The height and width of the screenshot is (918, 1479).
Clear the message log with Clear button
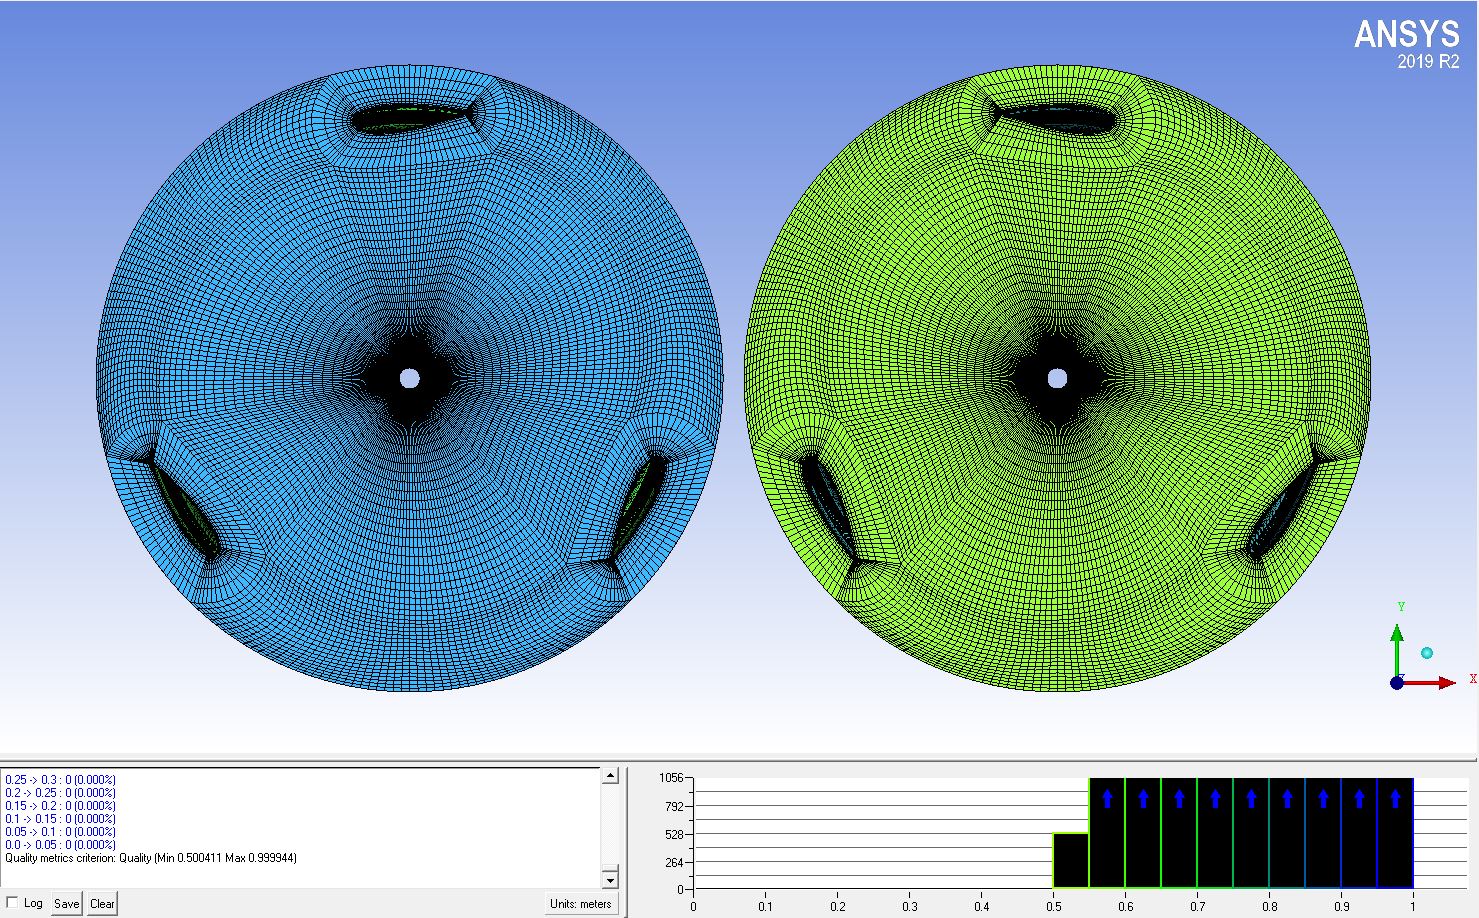(102, 903)
